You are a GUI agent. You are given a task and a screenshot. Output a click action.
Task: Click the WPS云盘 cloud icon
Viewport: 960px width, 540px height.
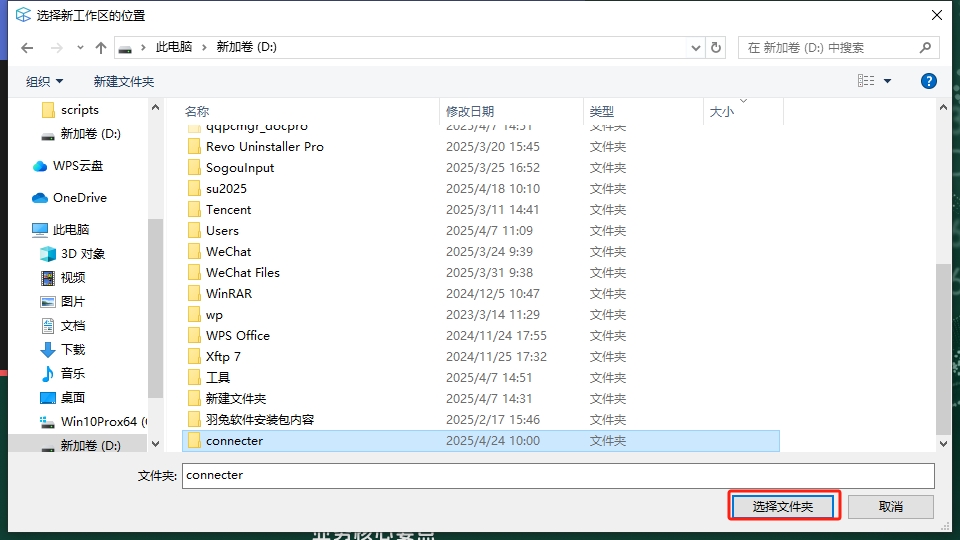tap(40, 166)
